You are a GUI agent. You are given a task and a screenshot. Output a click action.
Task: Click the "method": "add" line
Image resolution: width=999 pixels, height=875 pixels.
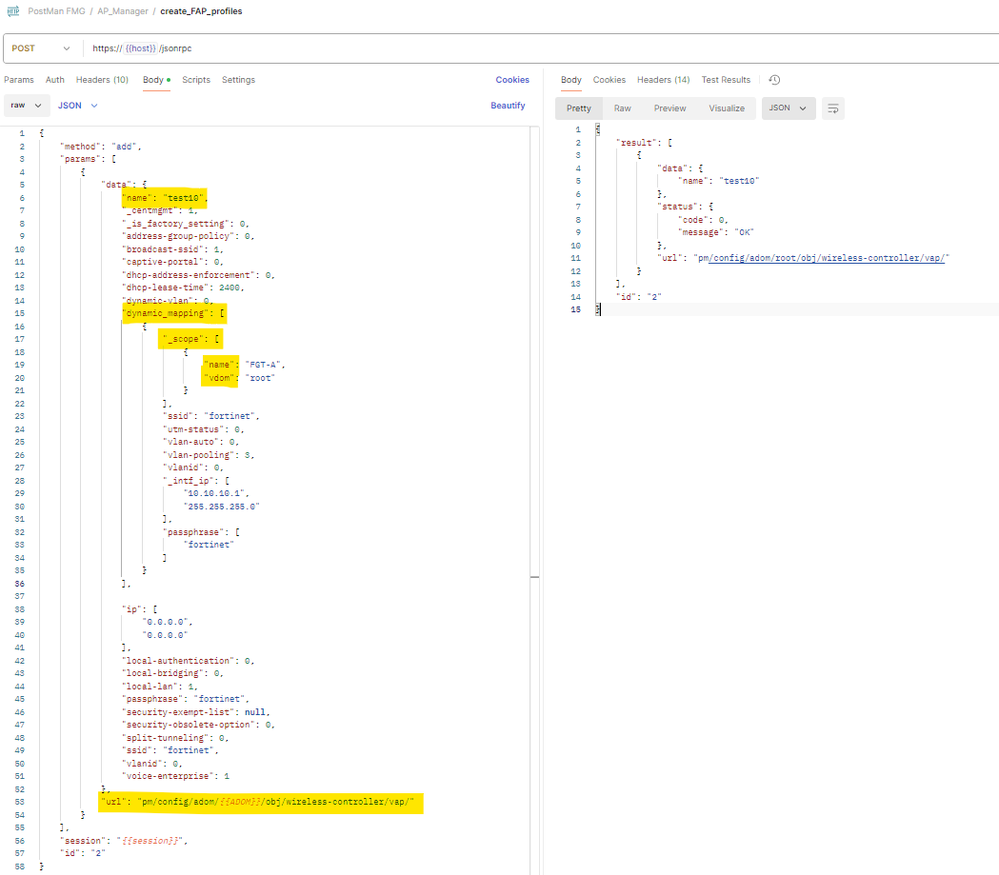(101, 147)
